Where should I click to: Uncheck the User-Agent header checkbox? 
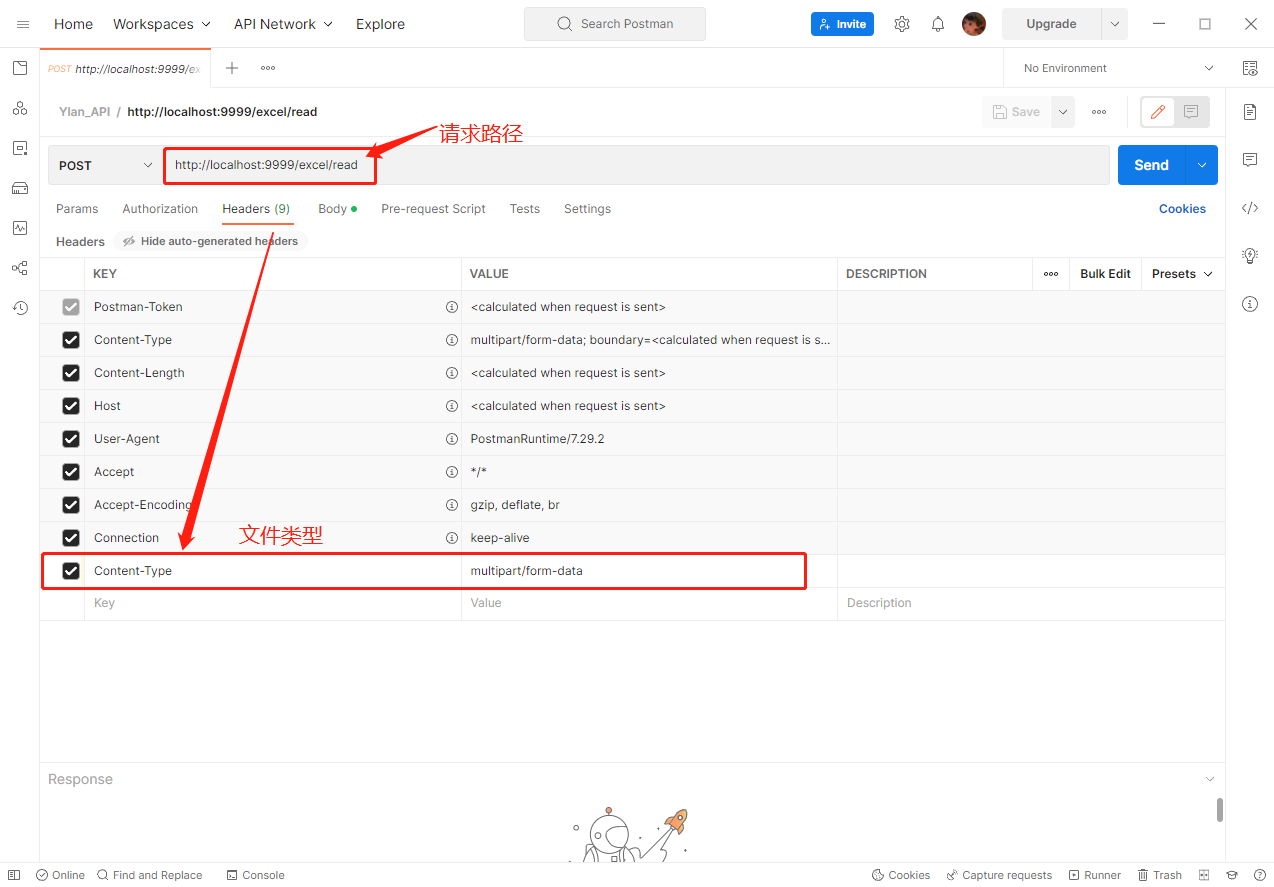[71, 439]
